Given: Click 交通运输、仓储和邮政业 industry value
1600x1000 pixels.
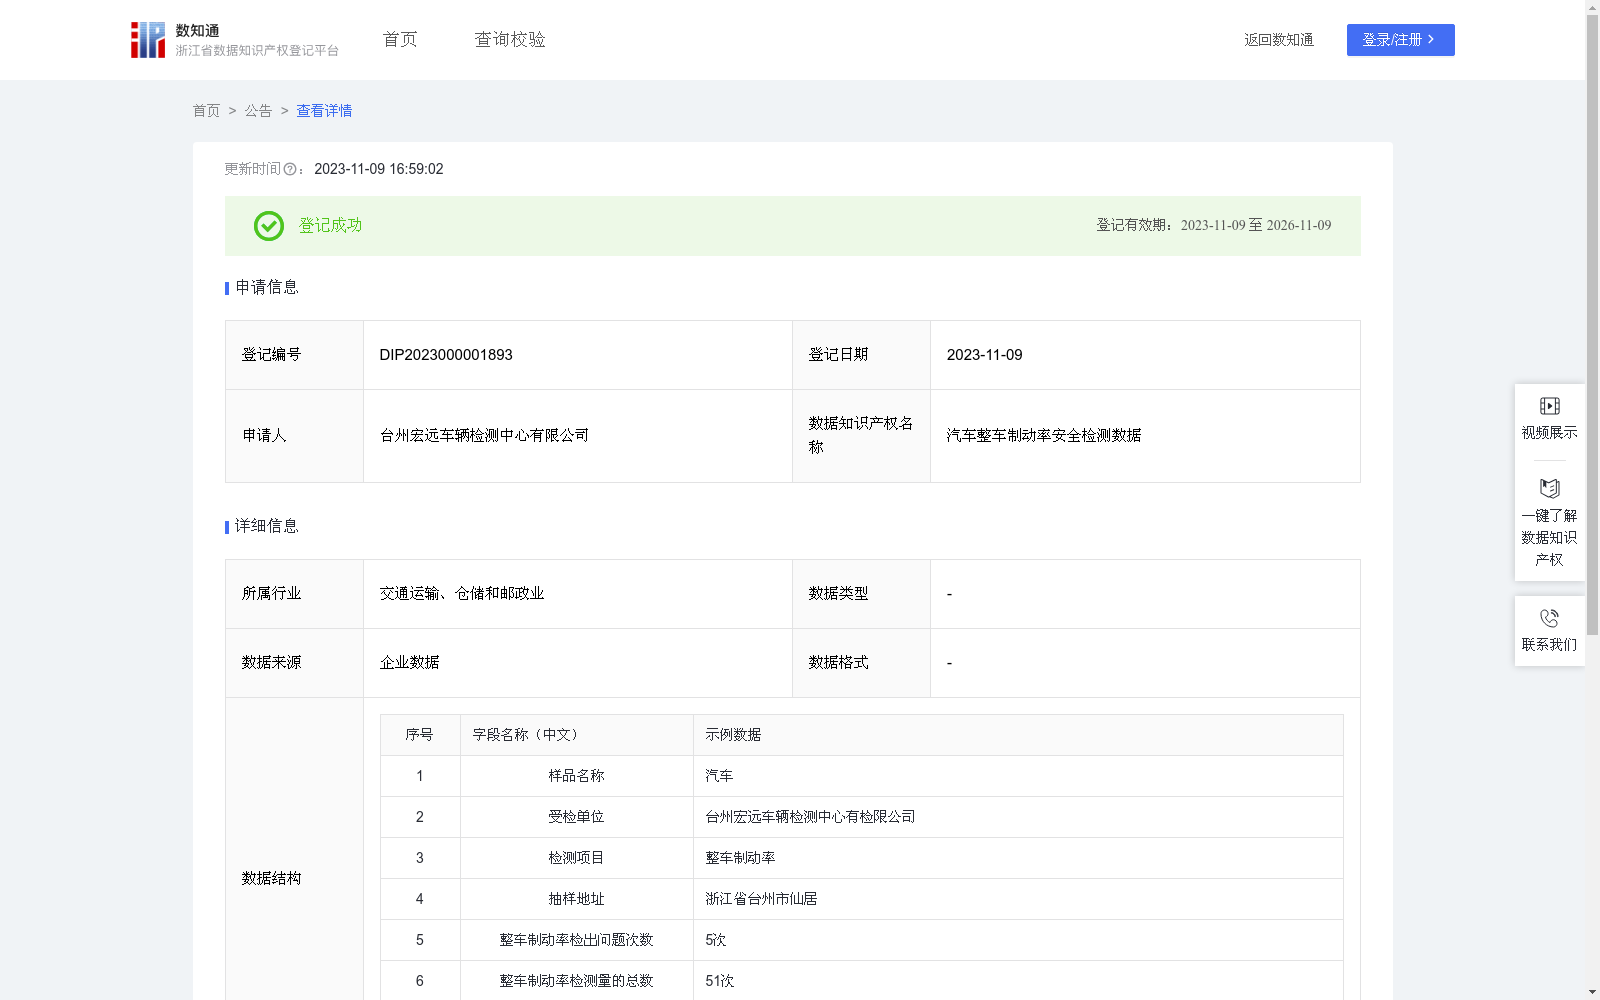Looking at the screenshot, I should point(462,594).
